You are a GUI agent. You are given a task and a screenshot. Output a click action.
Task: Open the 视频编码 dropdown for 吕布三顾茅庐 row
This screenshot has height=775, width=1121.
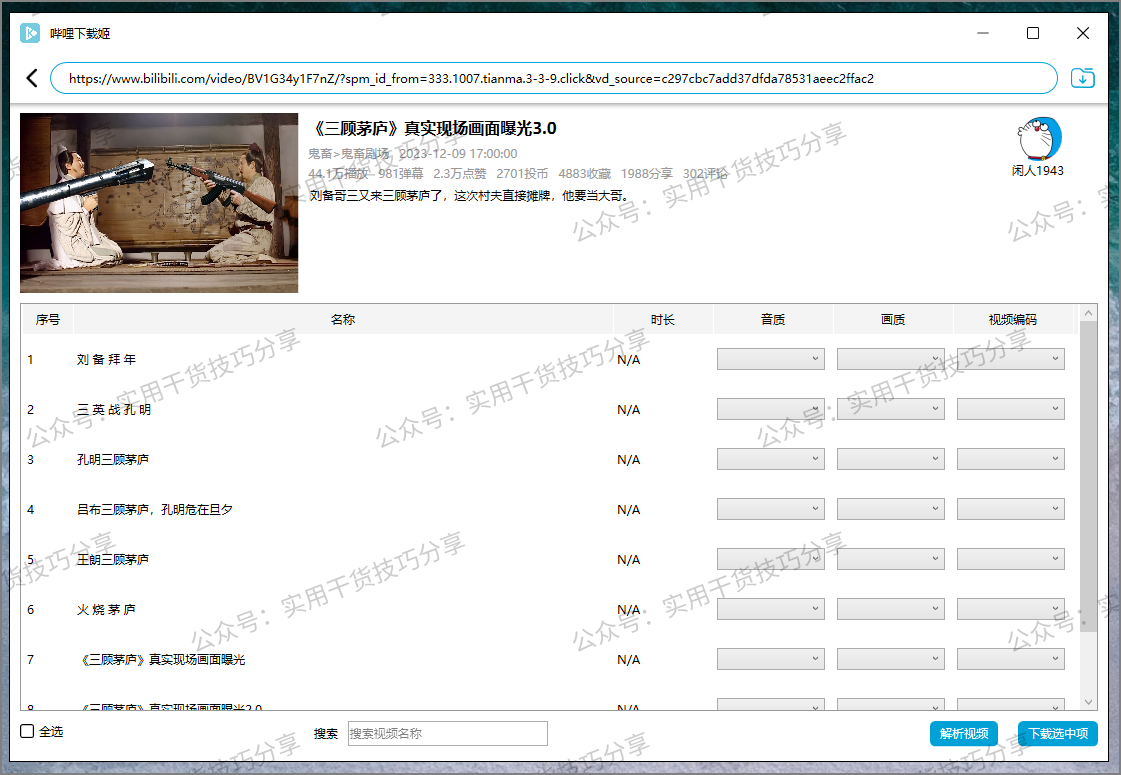pos(1010,508)
